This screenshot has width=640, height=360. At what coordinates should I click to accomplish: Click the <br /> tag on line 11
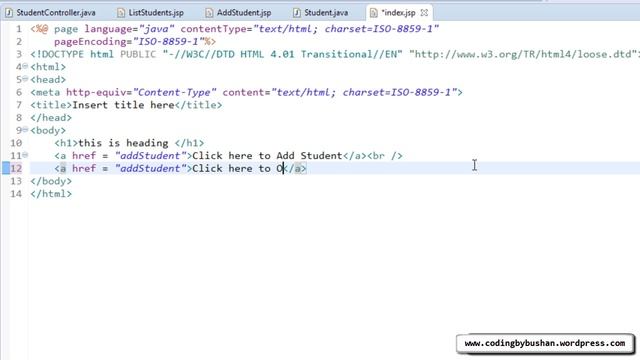coord(384,156)
